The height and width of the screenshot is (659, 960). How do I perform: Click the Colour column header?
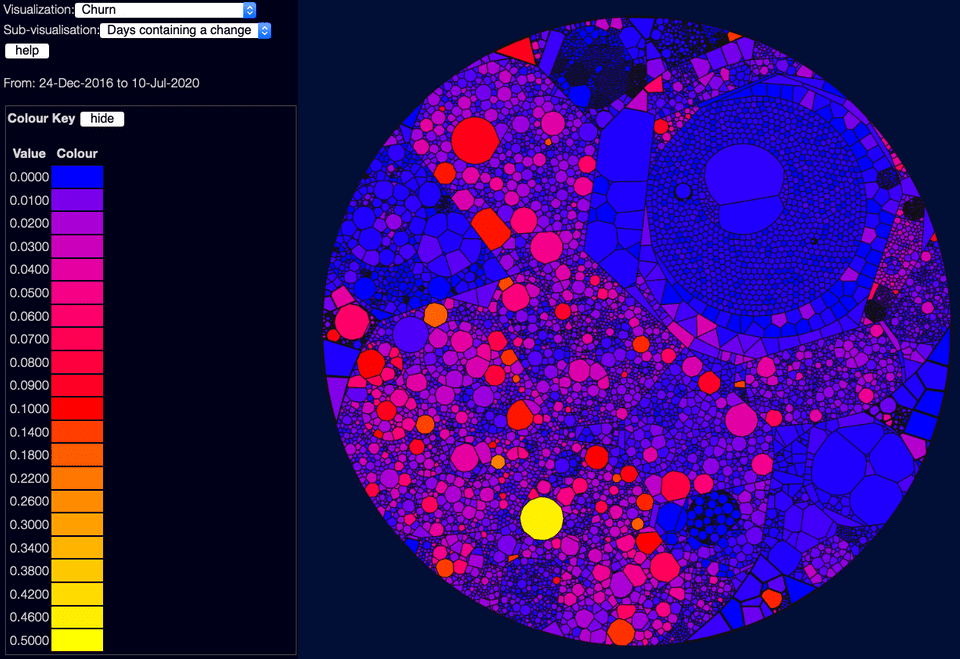tap(77, 153)
